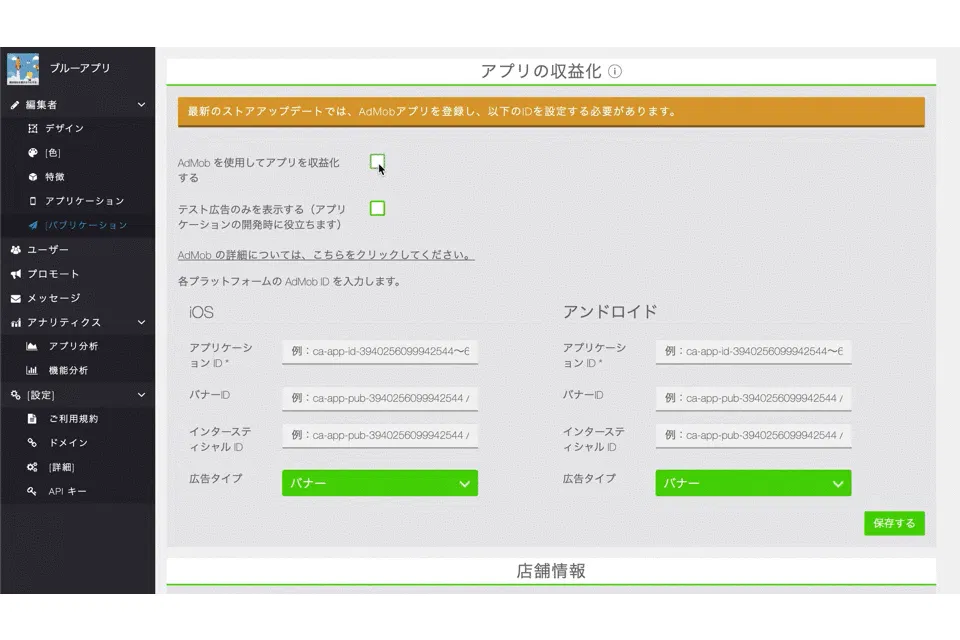Open the アプリ分析 menu item

point(73,346)
